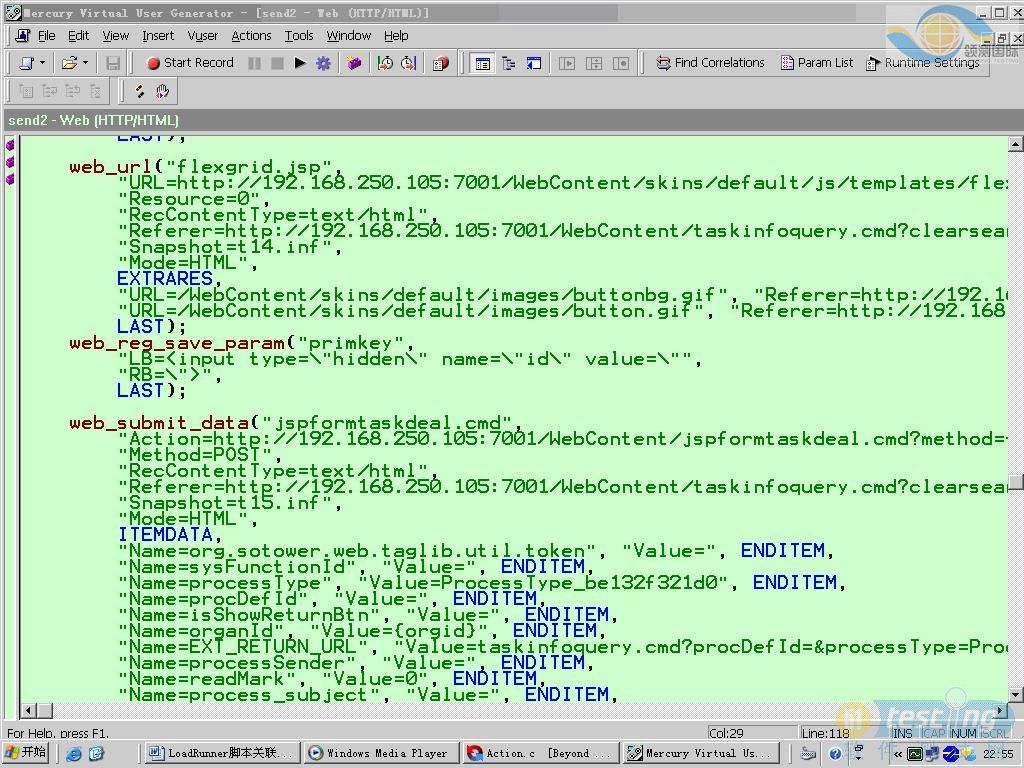Toggle breakpoint marker beside web_url line
The image size is (1024, 768).
tap(10, 163)
